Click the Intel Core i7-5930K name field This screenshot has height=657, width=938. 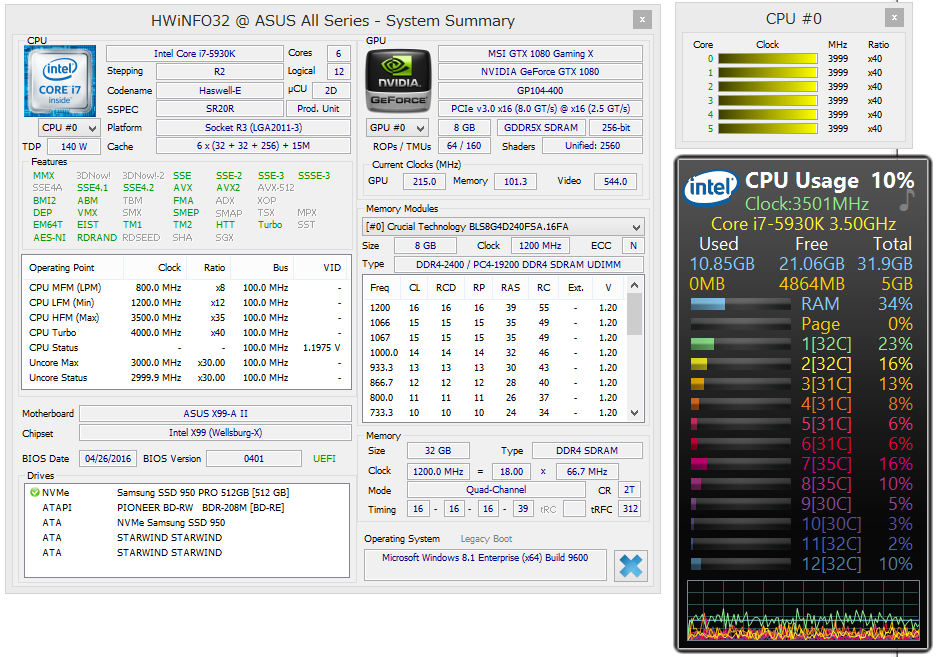pos(193,53)
